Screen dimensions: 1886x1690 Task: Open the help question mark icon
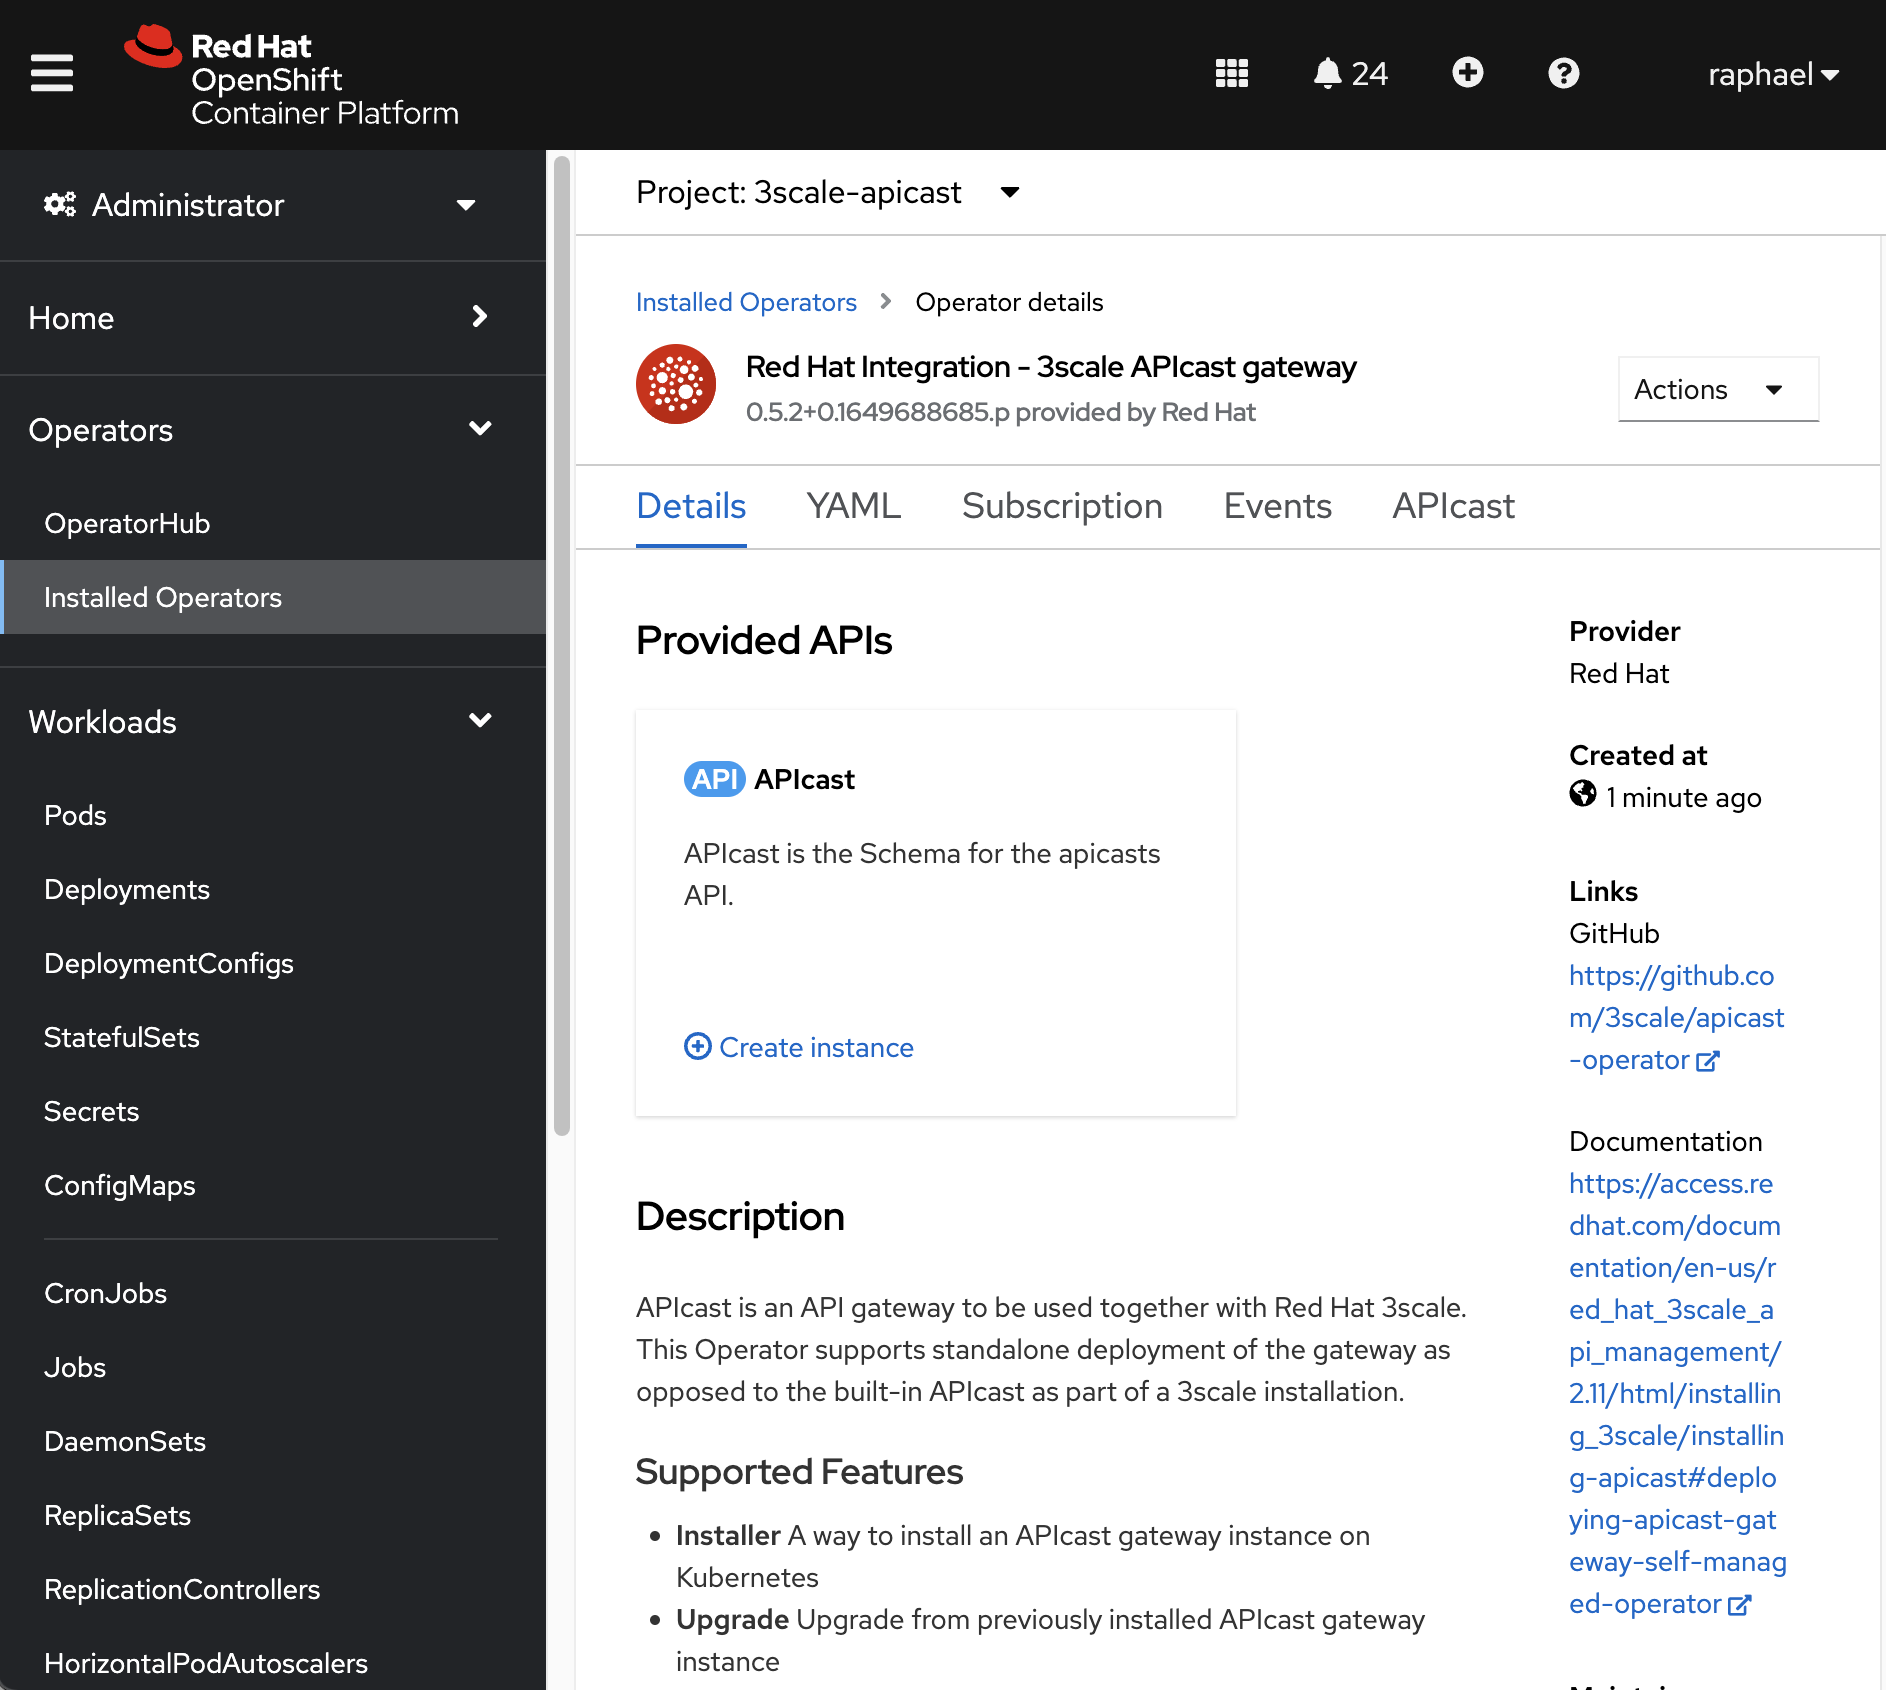[x=1563, y=73]
